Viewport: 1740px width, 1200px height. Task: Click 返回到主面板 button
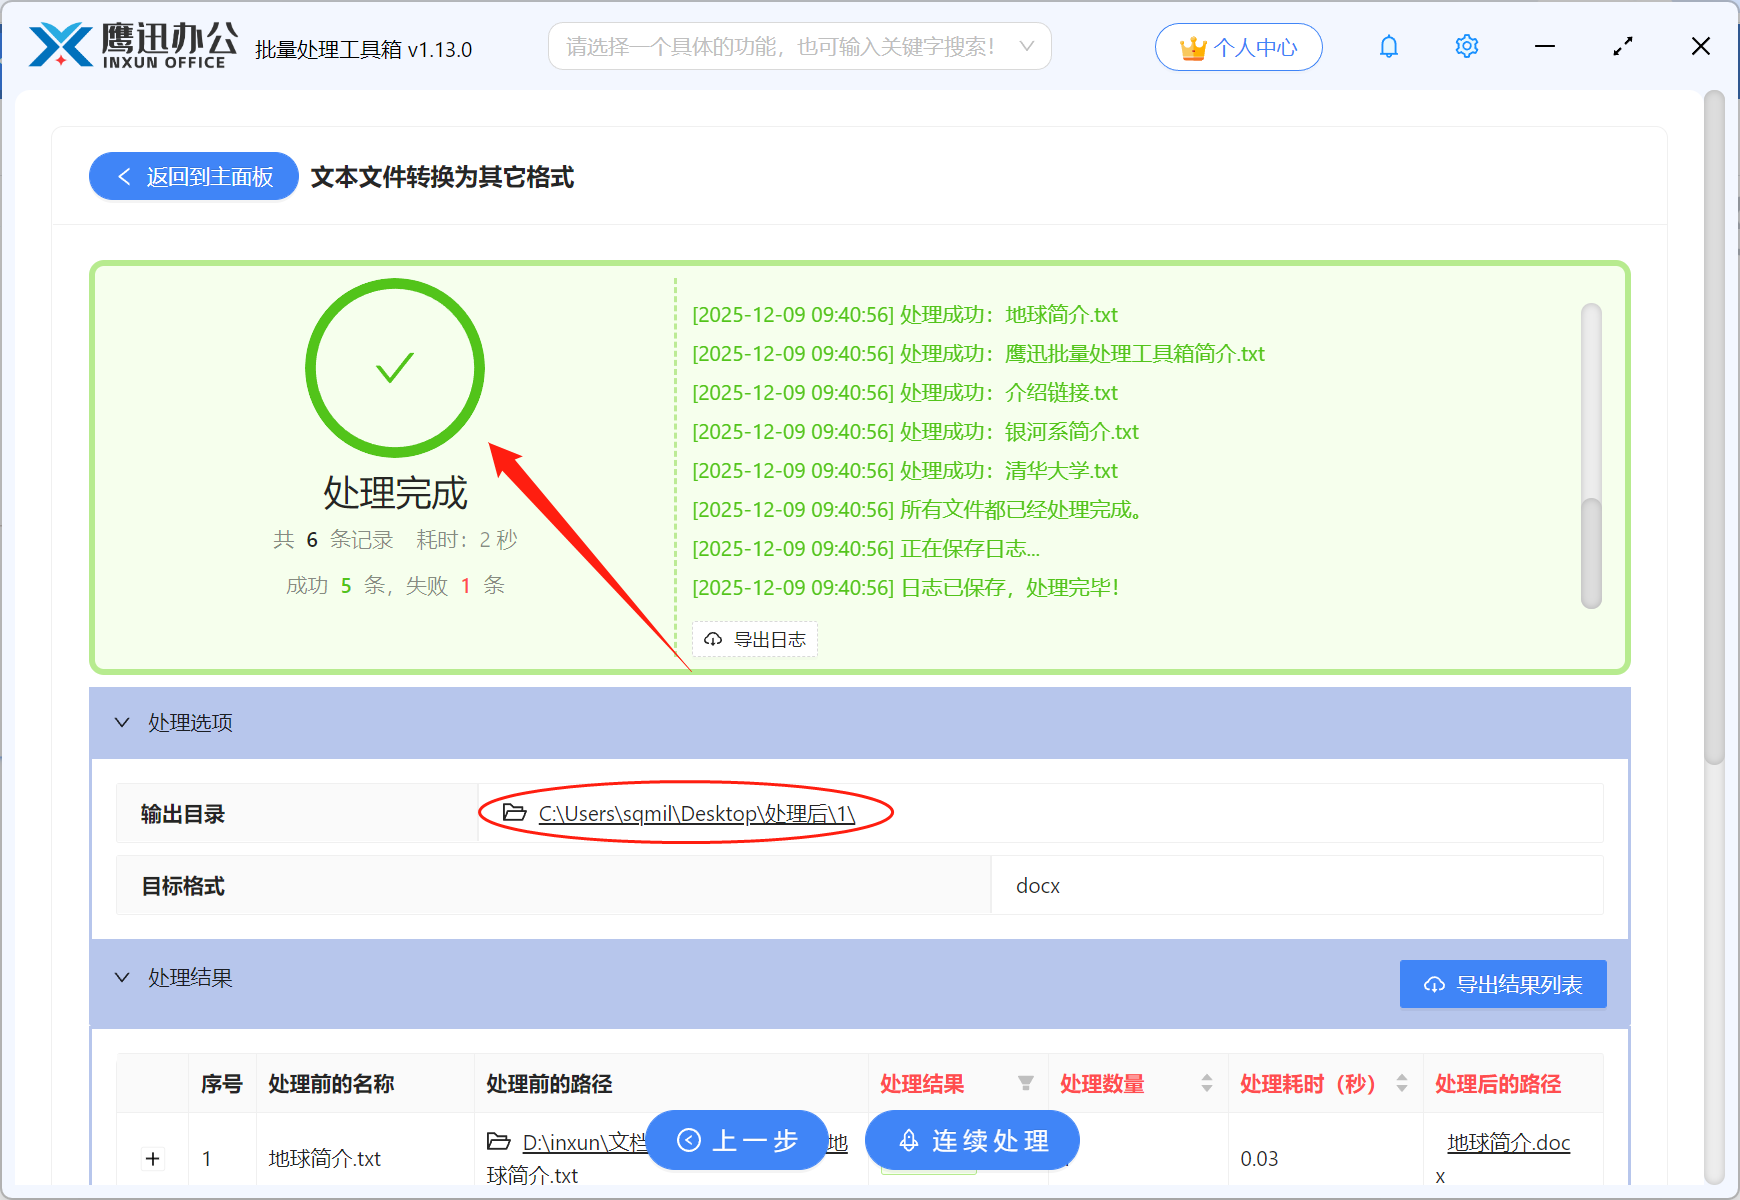point(193,176)
